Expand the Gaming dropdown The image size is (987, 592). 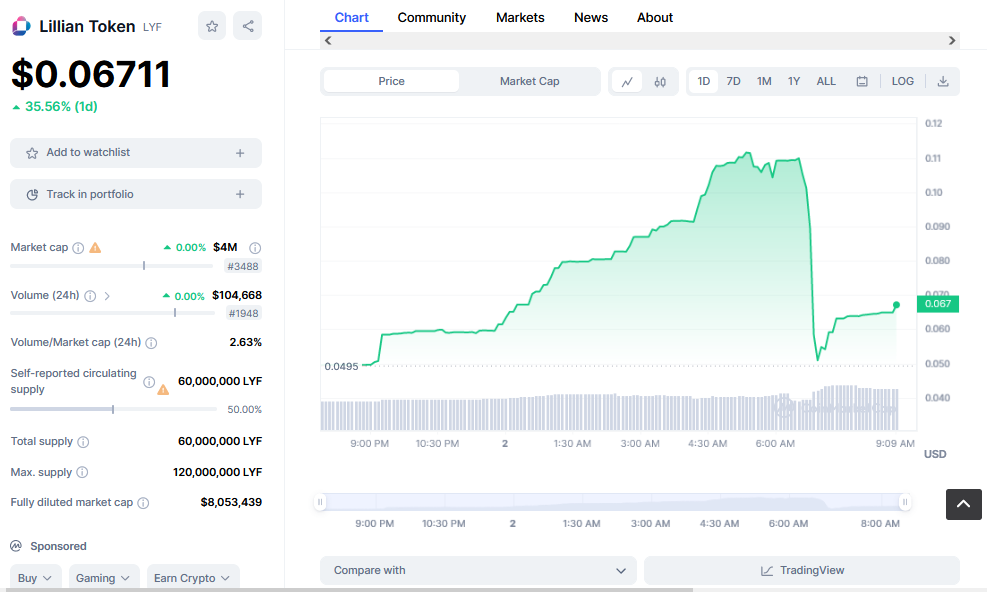coord(103,578)
